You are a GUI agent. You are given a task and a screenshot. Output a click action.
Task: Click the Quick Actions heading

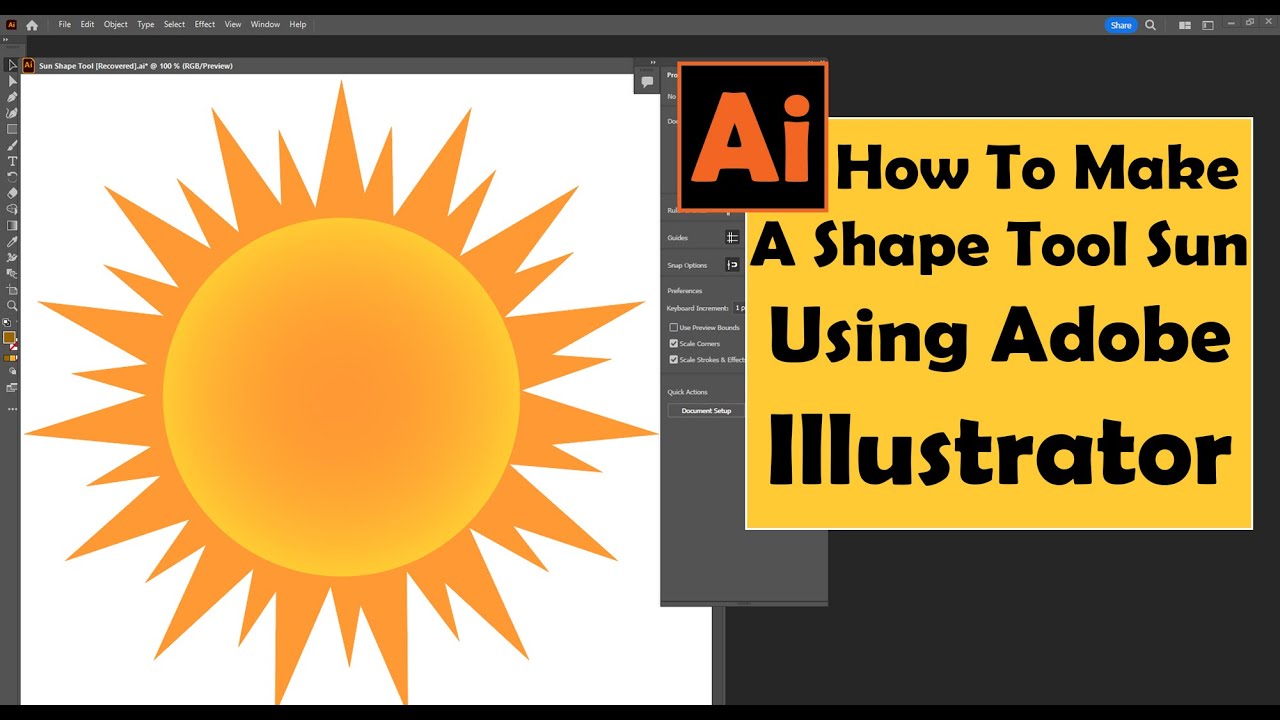coord(687,392)
